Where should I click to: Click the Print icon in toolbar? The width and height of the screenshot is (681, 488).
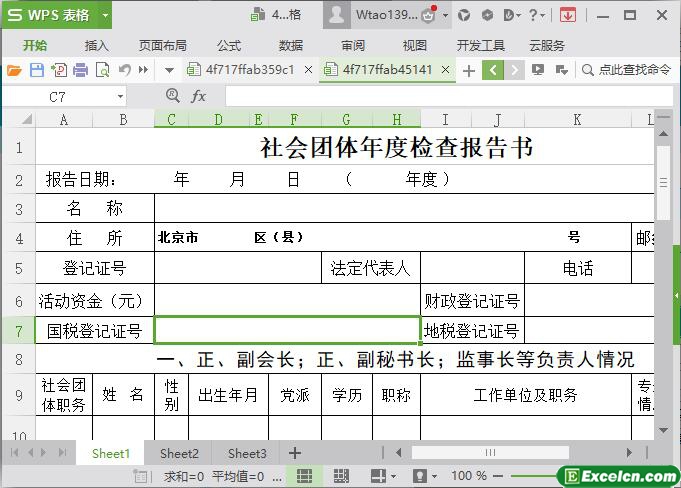80,70
